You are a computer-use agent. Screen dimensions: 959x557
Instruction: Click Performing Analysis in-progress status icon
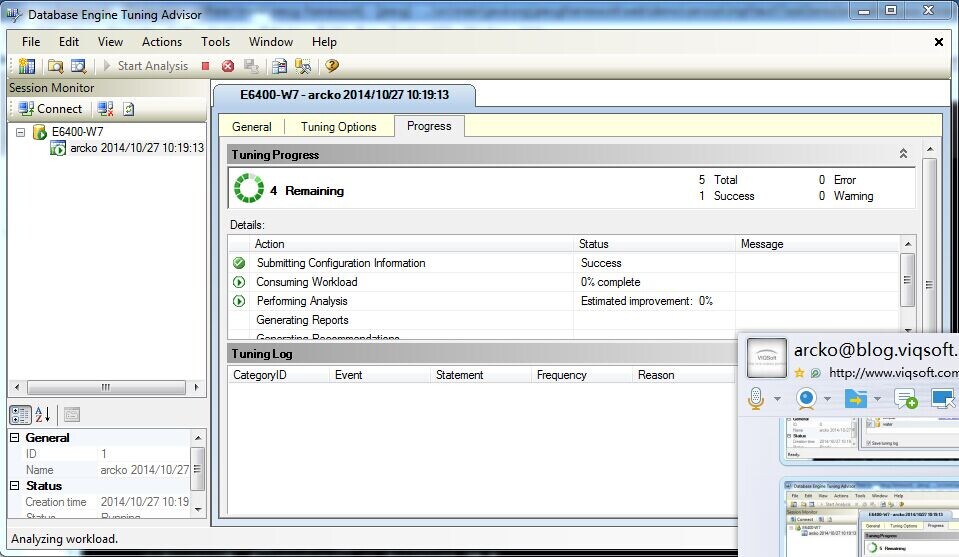pos(239,301)
